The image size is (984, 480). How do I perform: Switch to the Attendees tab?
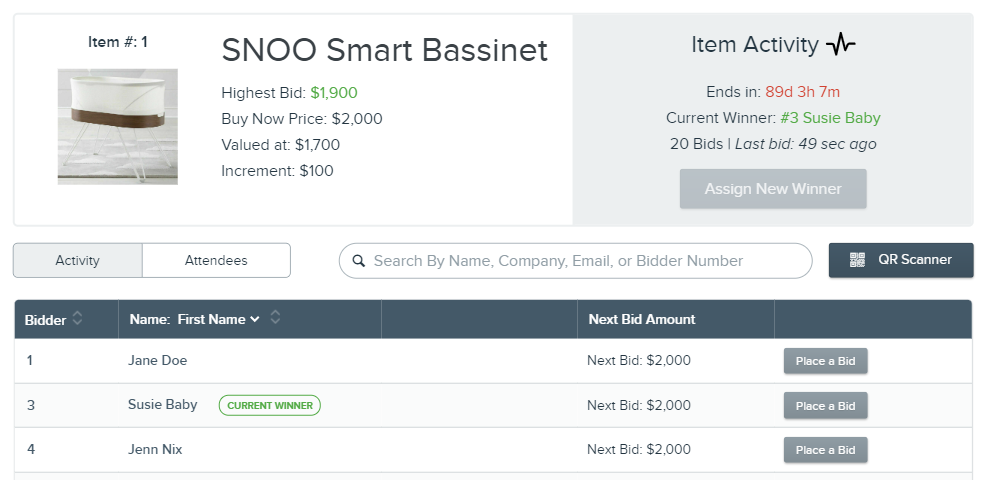point(216,260)
